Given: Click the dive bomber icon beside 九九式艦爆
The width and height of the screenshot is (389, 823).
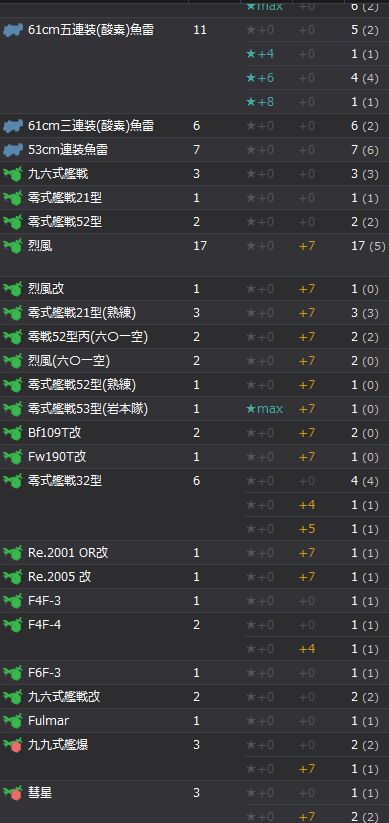Looking at the screenshot, I should (13, 745).
